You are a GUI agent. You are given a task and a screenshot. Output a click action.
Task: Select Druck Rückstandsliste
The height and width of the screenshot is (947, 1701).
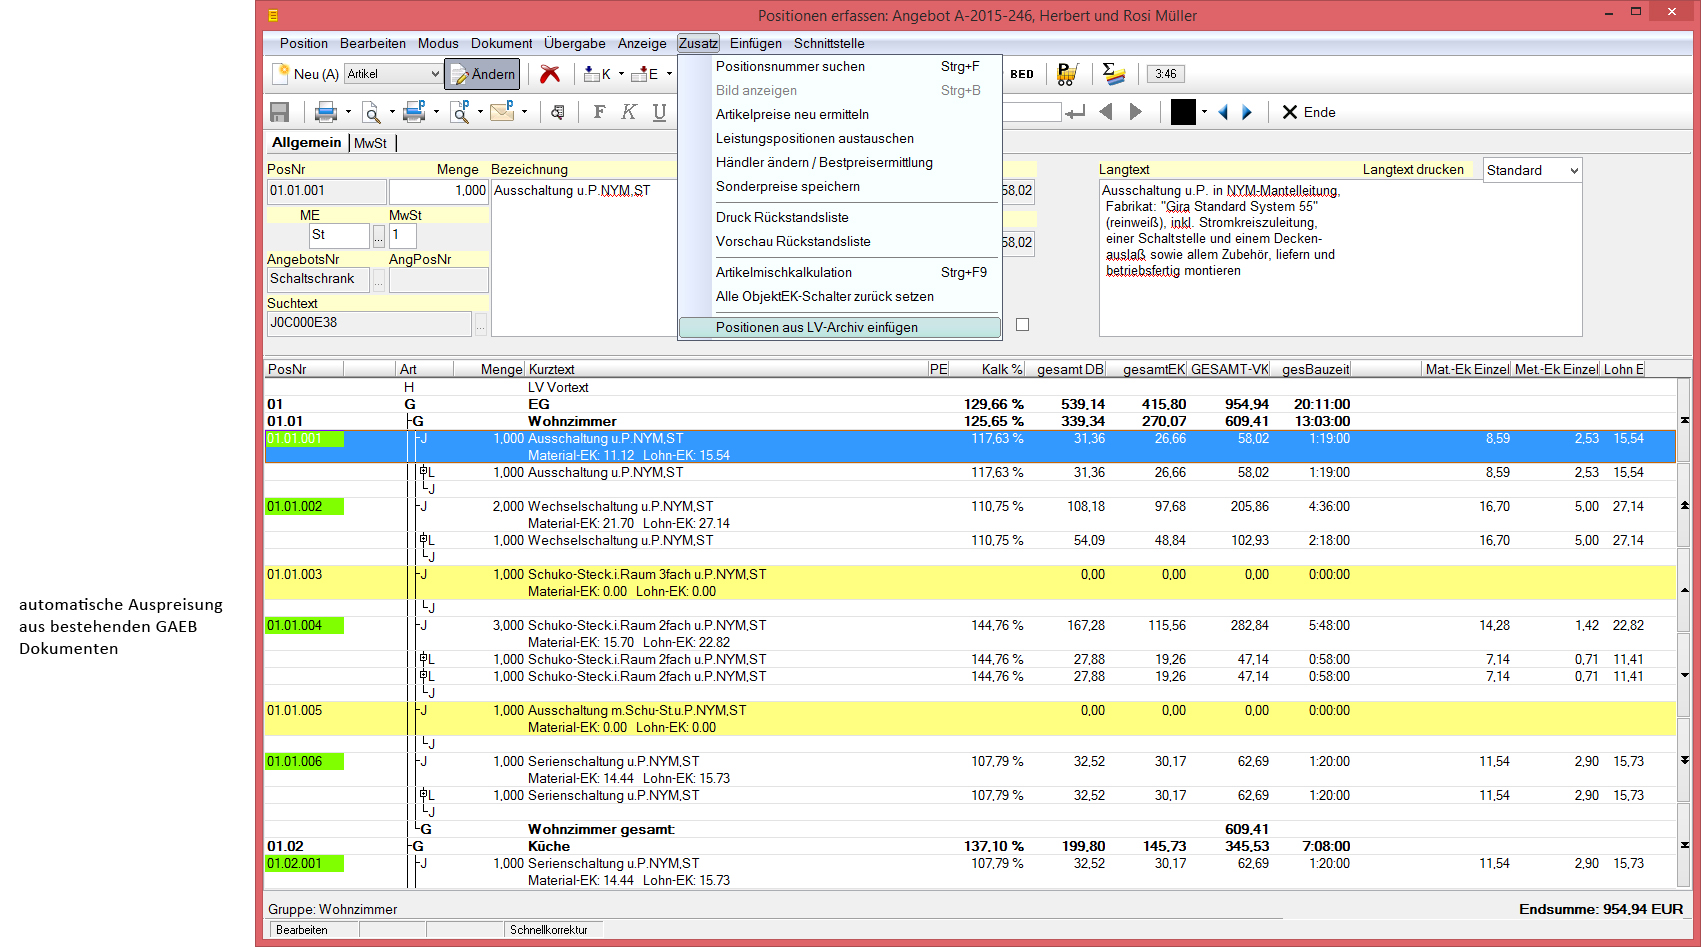839,218
